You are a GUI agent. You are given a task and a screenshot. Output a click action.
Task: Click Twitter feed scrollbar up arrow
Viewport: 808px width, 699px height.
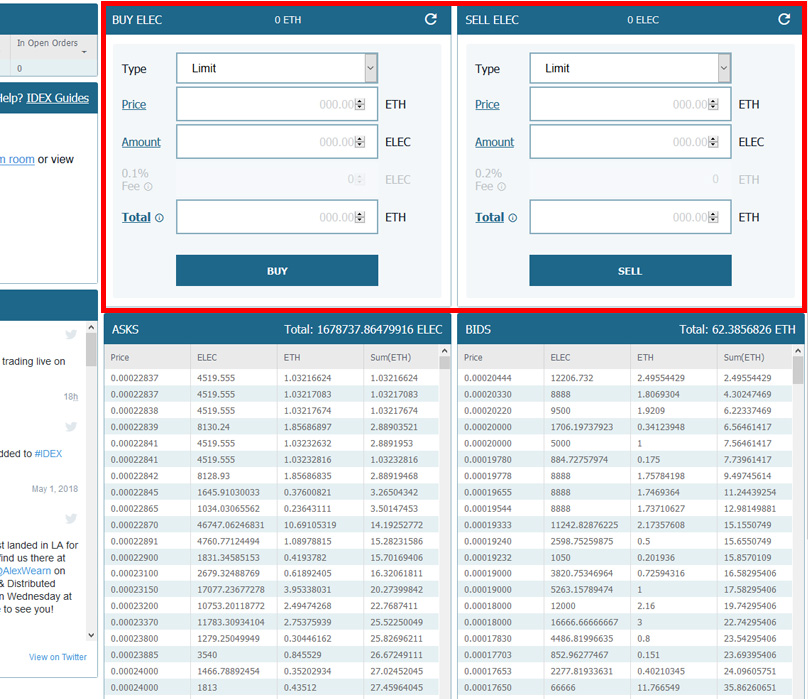tap(91, 327)
